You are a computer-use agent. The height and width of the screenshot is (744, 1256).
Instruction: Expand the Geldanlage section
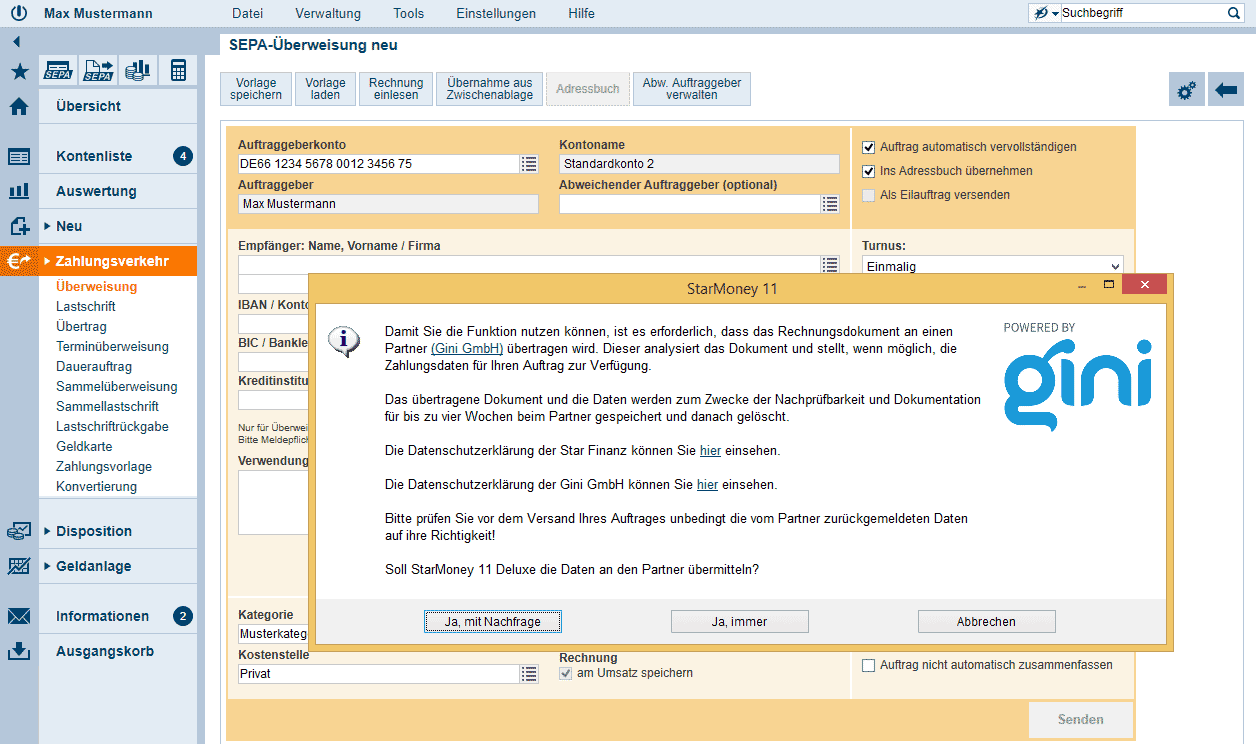47,566
